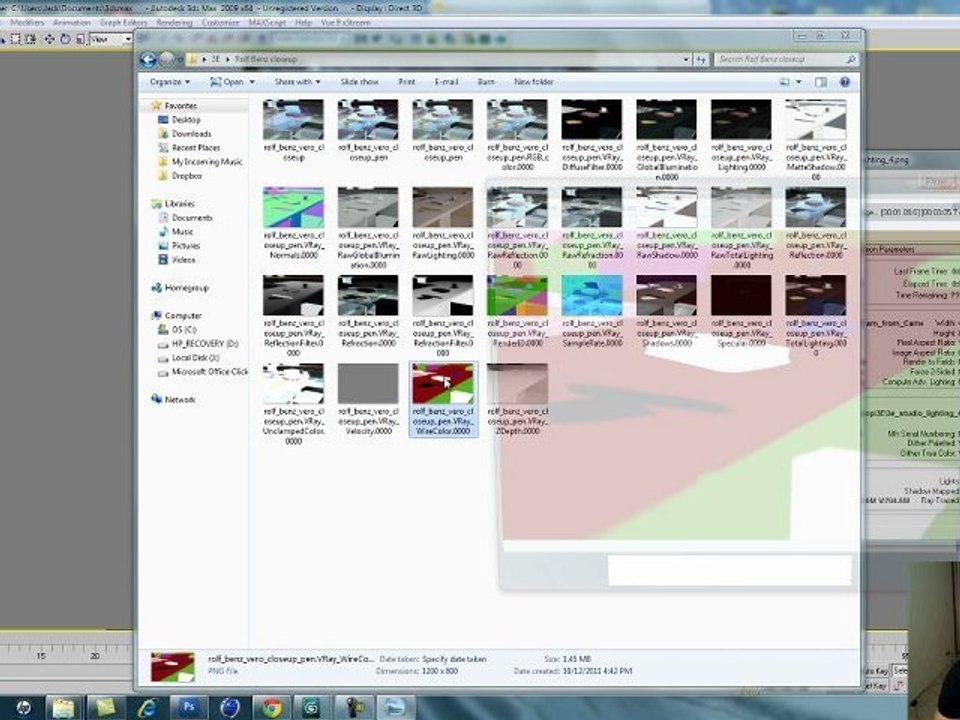Viewport: 960px width, 720px height.
Task: Click Specify date taken in details pane
Action: click(454, 659)
